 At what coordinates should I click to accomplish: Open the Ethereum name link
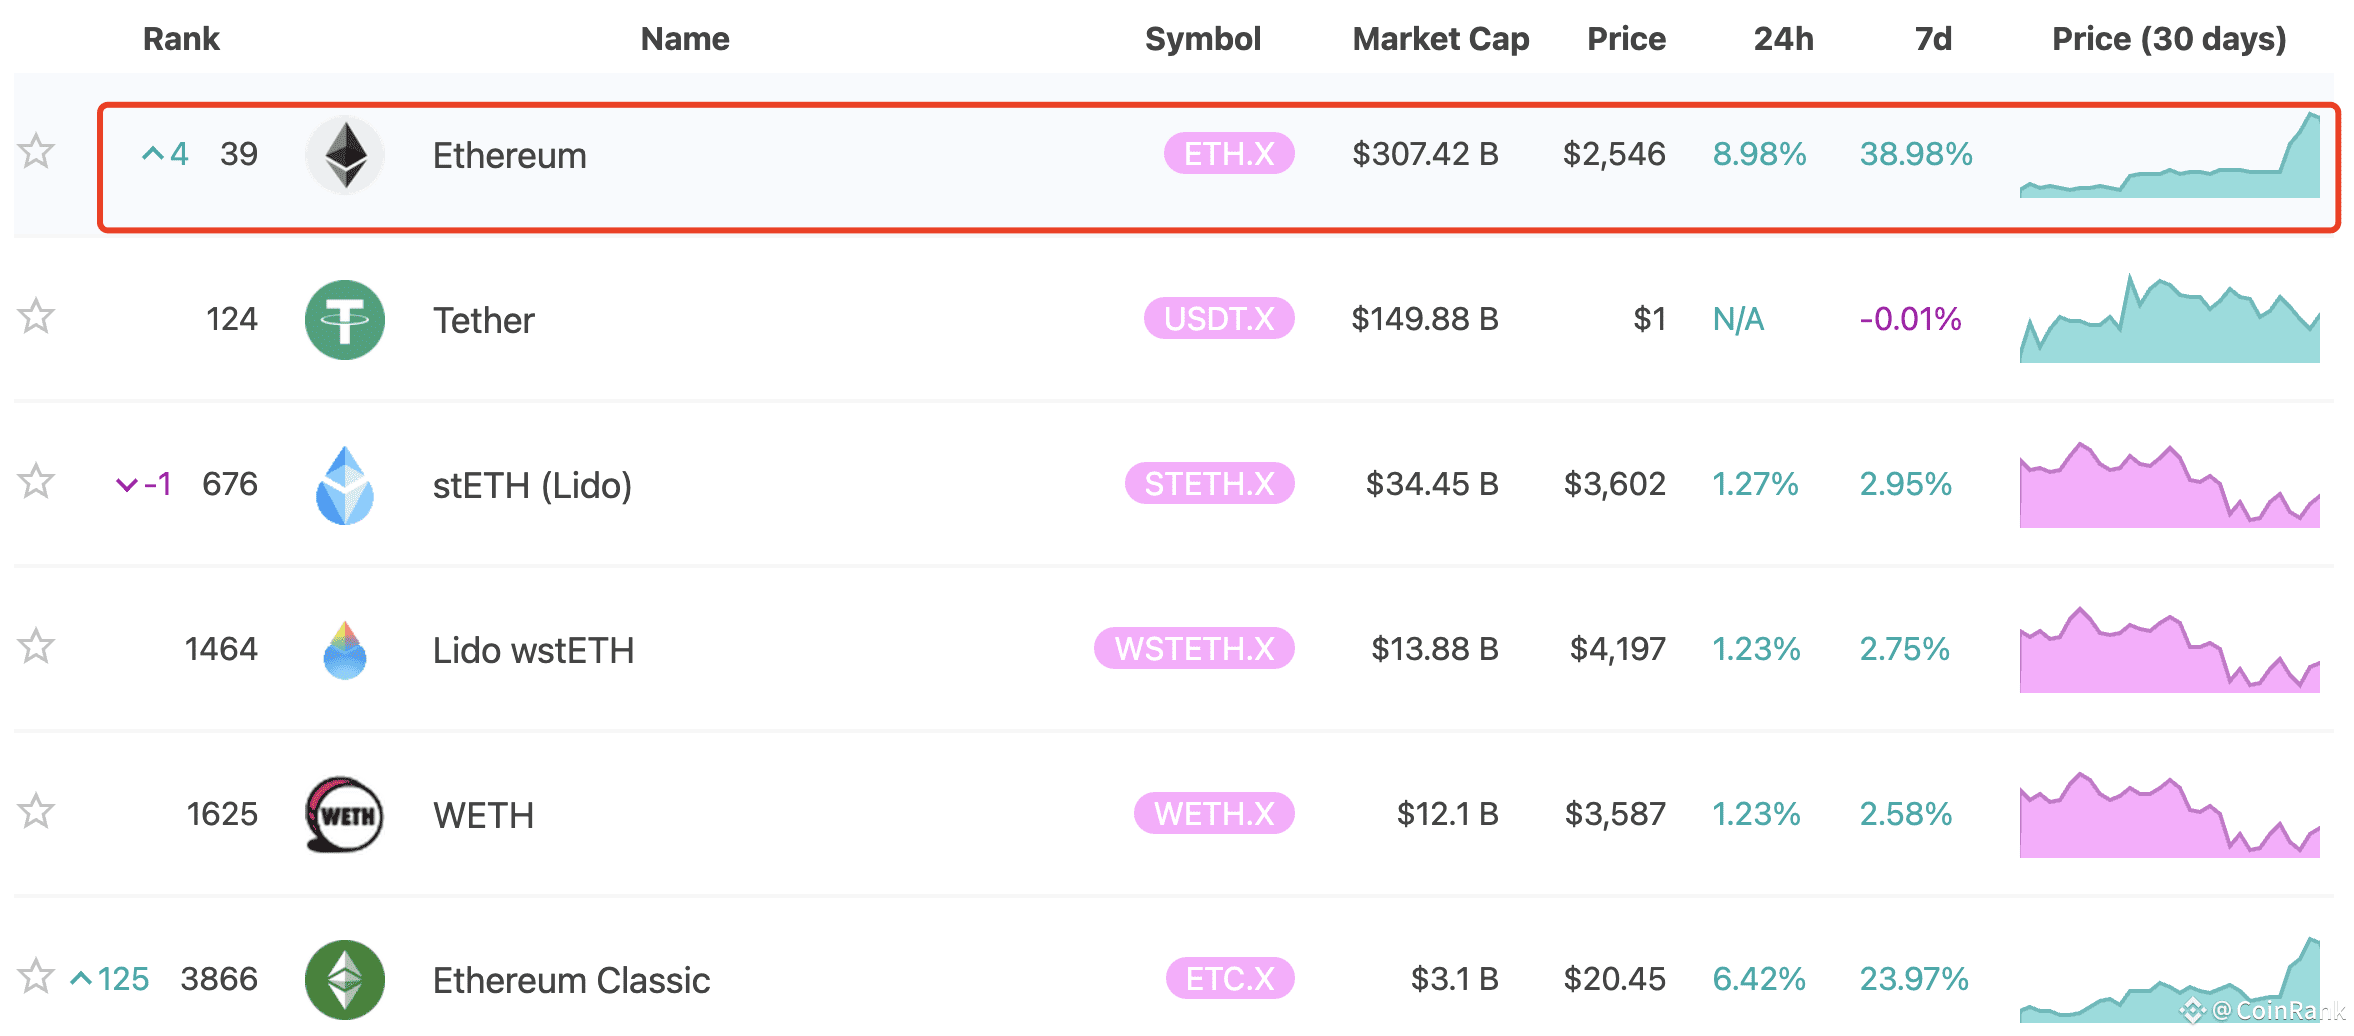coord(510,155)
